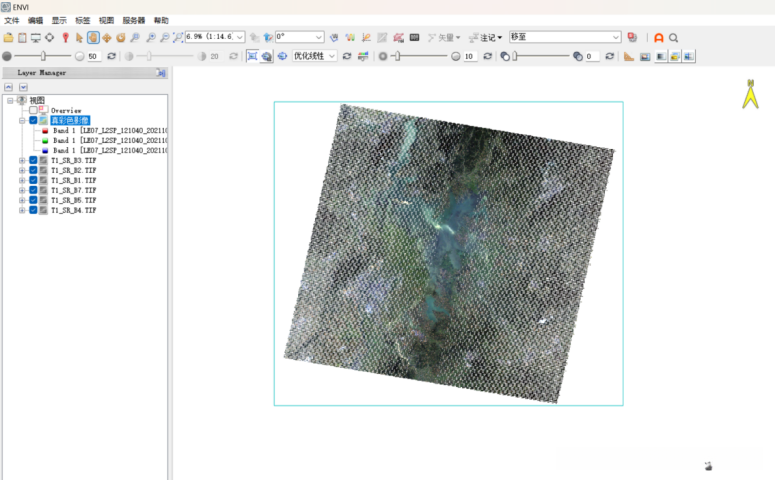
Task: Click the search magnifier icon in the toolbar
Action: click(x=674, y=38)
